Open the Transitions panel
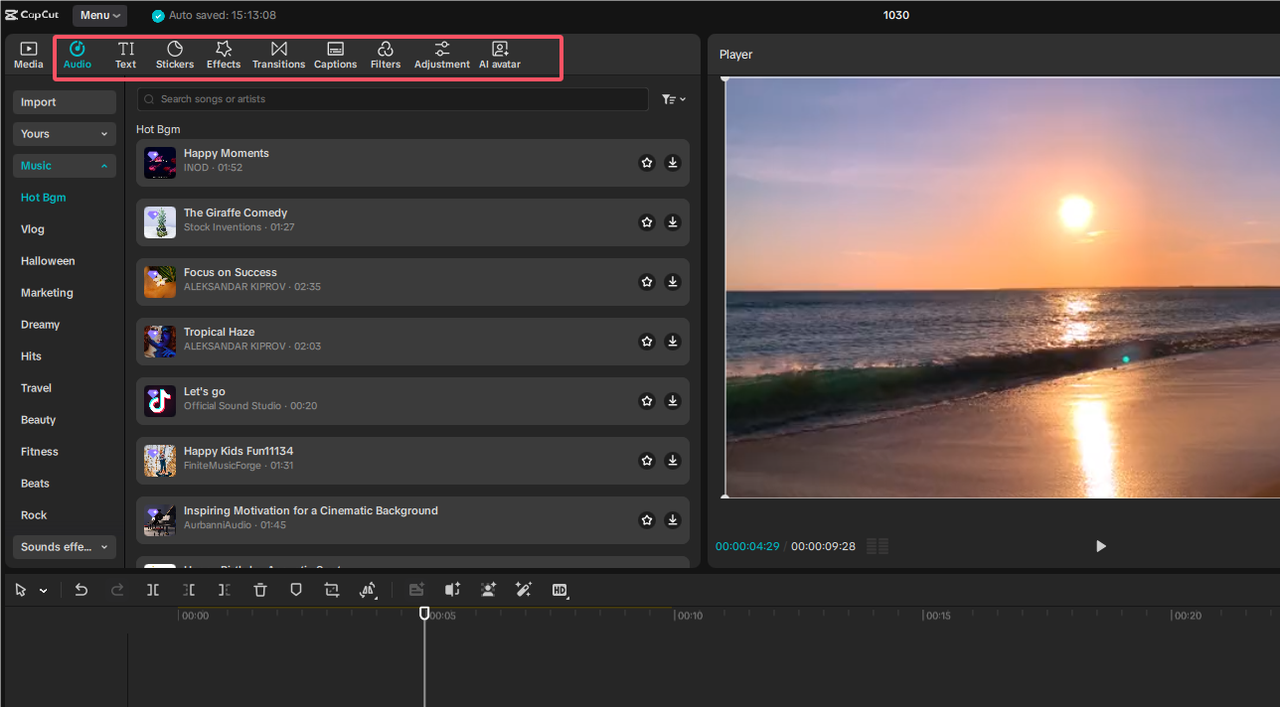Screen dimensions: 1280x707 pos(278,54)
